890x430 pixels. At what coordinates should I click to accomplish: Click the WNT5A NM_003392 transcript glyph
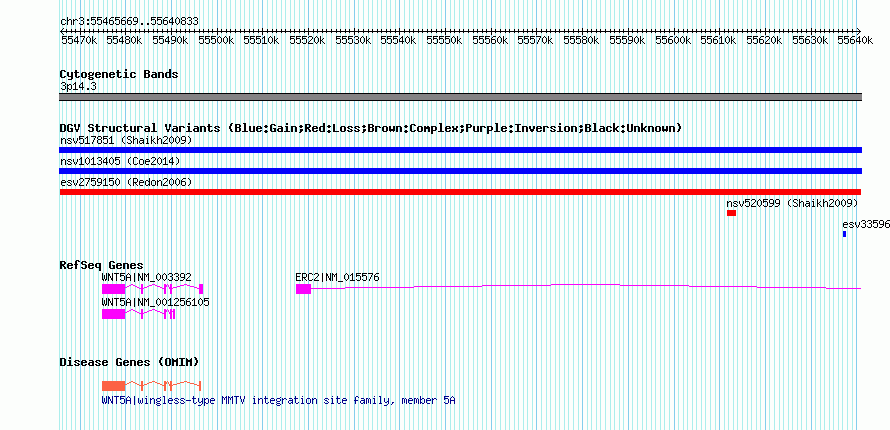(x=152, y=289)
